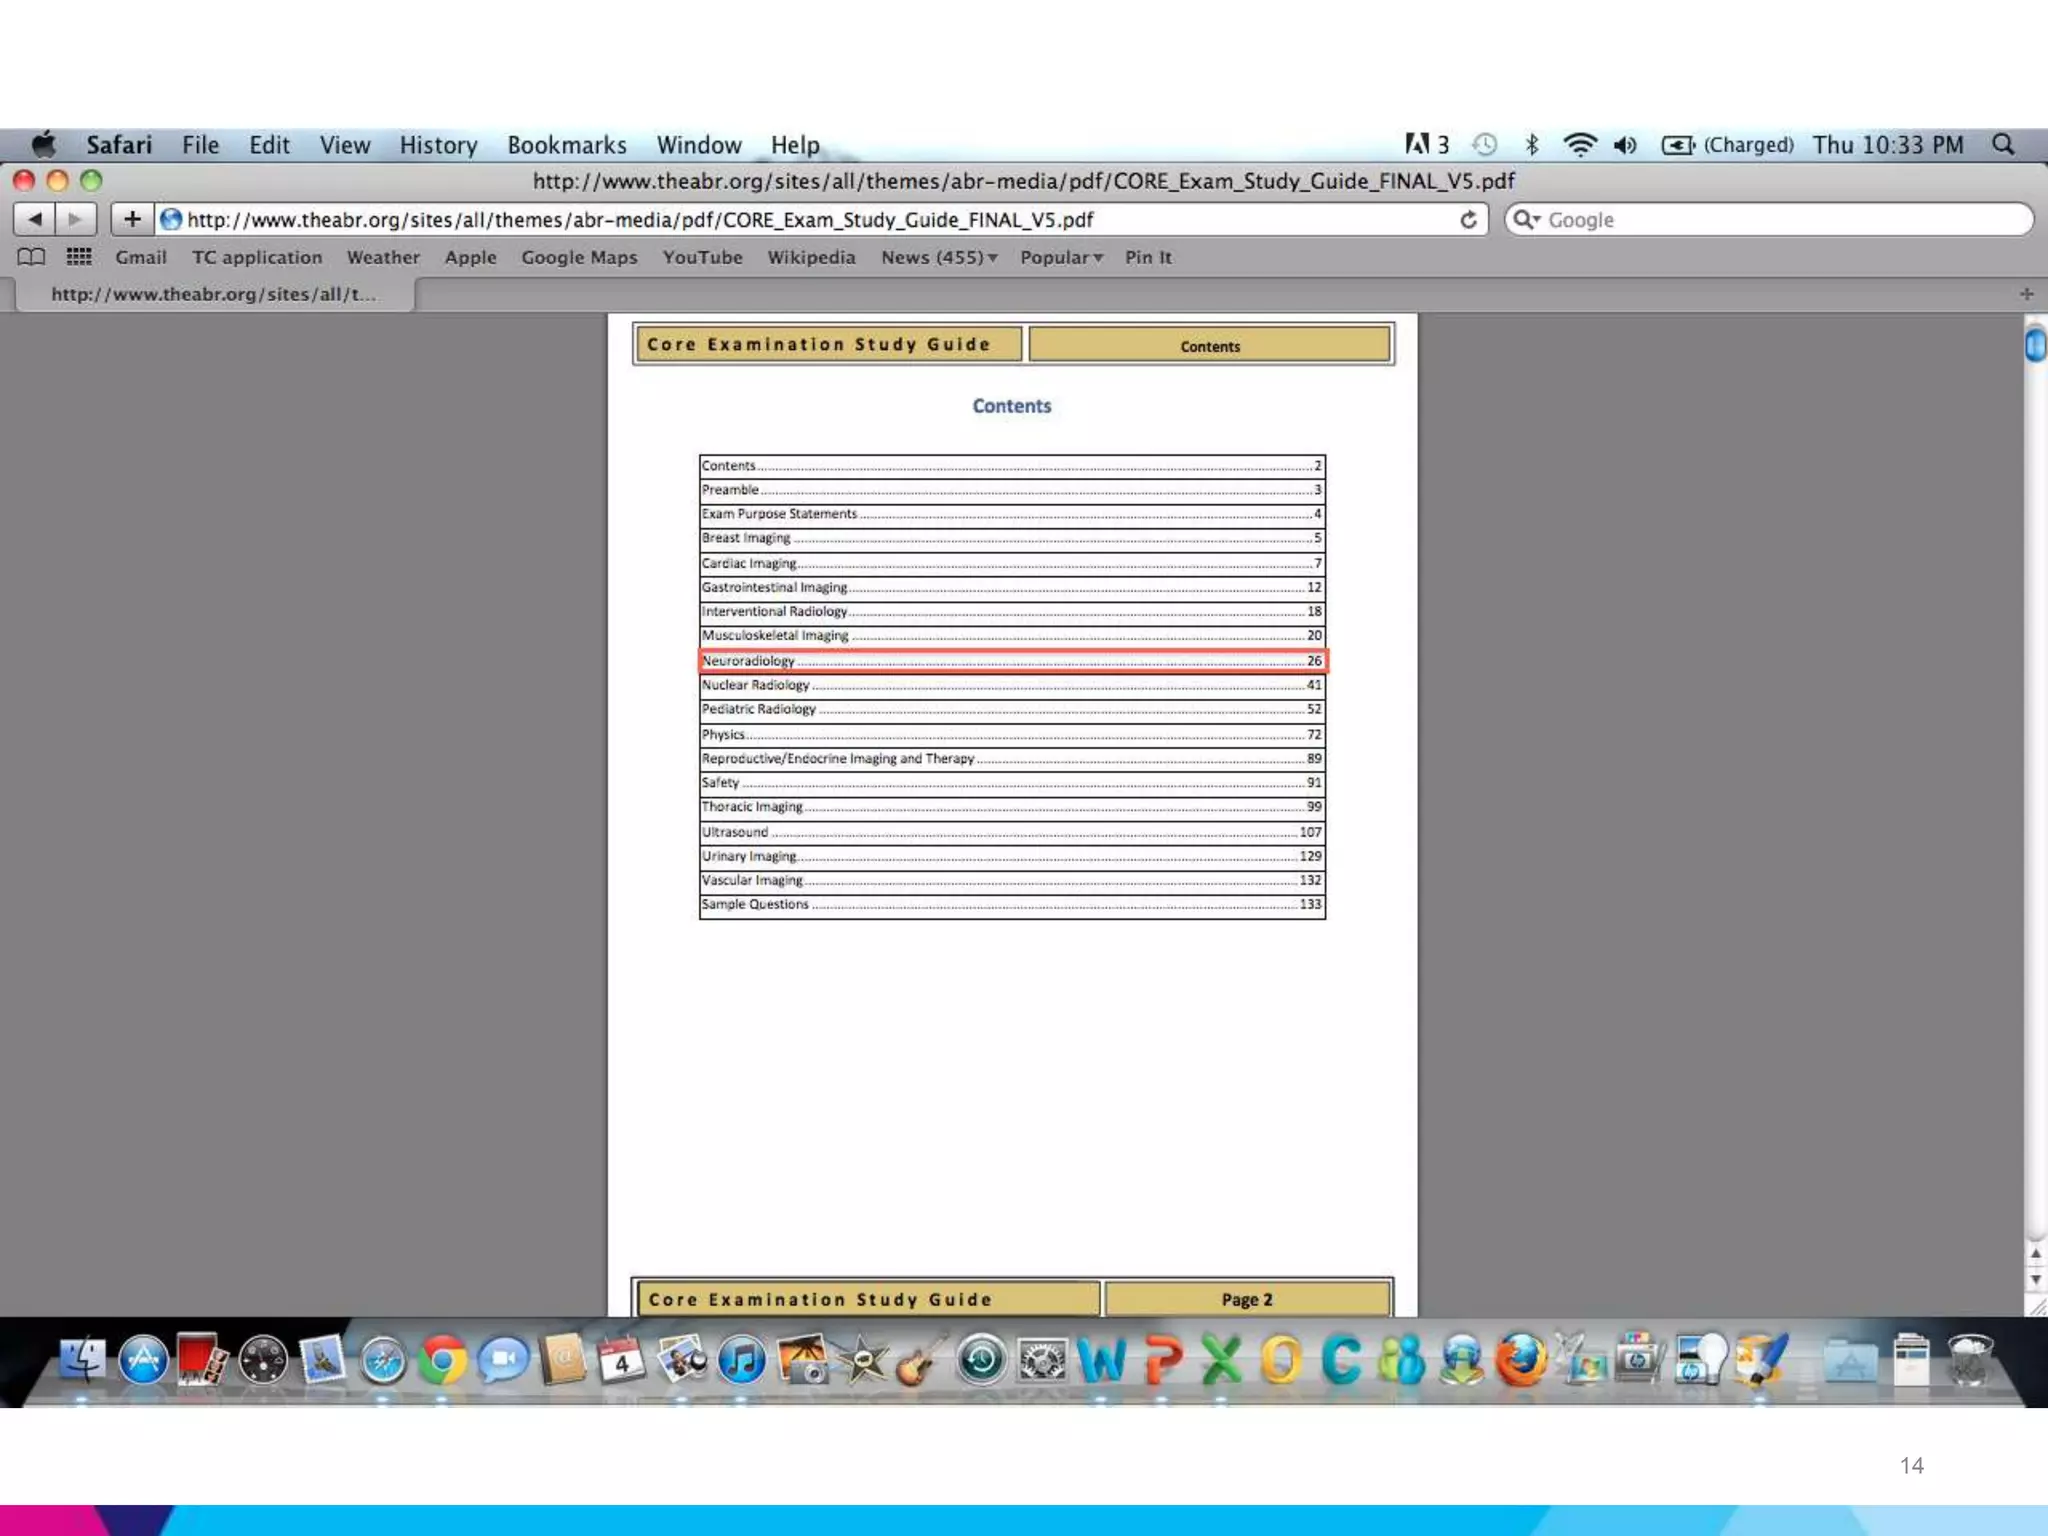Click the Wikipedia bookmark link
This screenshot has height=1536, width=2048.
click(x=811, y=257)
